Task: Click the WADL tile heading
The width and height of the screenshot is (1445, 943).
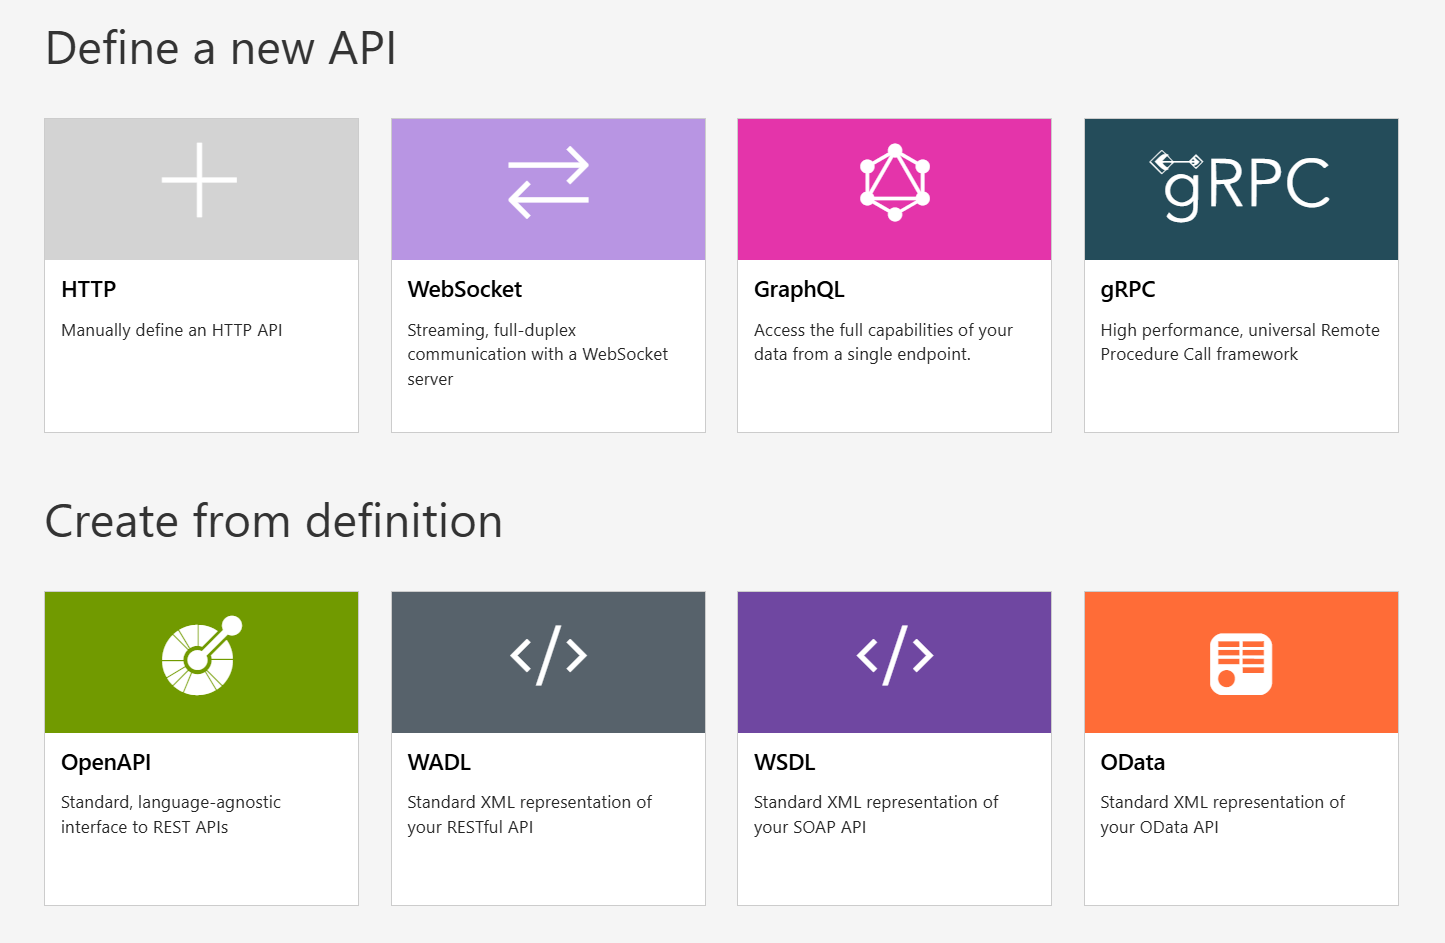Action: coord(439,763)
